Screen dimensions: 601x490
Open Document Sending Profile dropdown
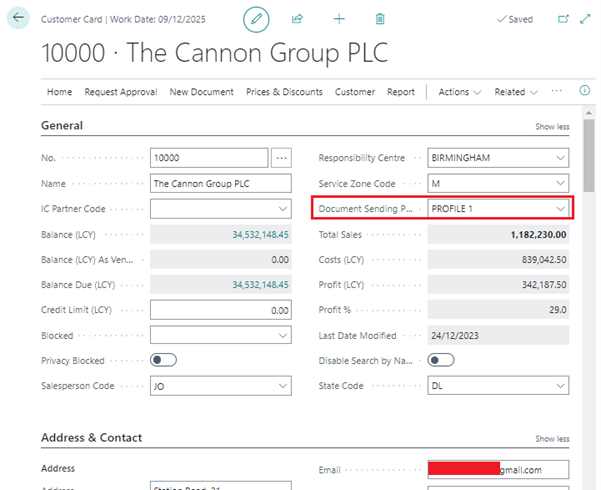[560, 209]
